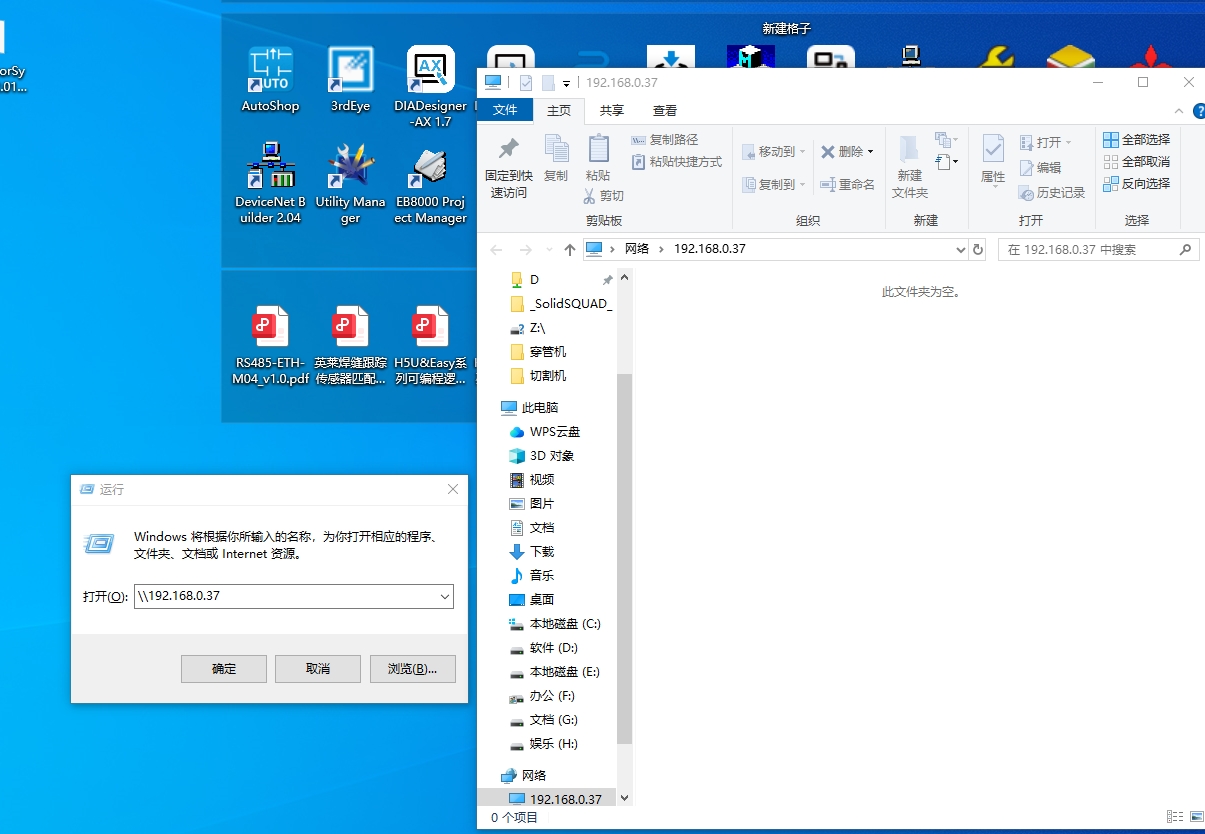Switch to 主页 (Home) ribbon tab
This screenshot has width=1205, height=834.
(x=559, y=111)
